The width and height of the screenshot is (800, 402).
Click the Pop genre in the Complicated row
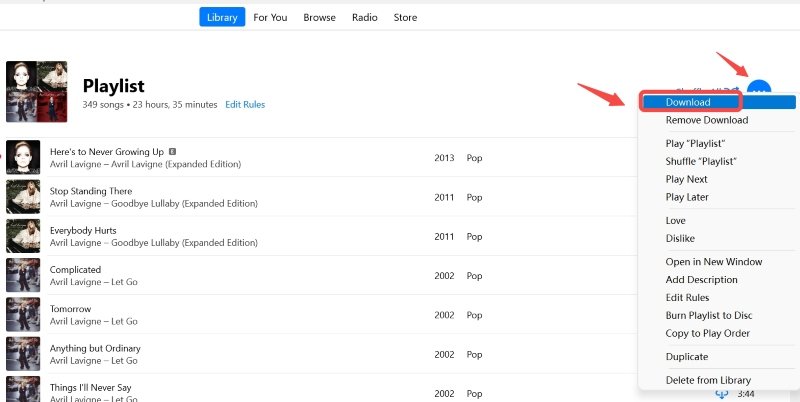pyautogui.click(x=474, y=275)
